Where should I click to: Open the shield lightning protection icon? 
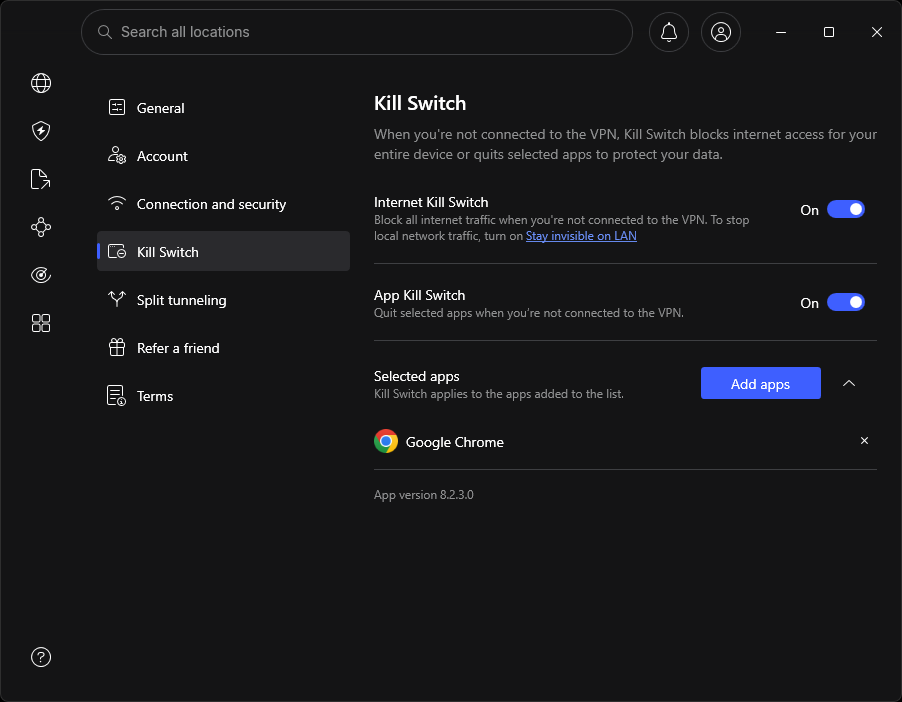(41, 131)
